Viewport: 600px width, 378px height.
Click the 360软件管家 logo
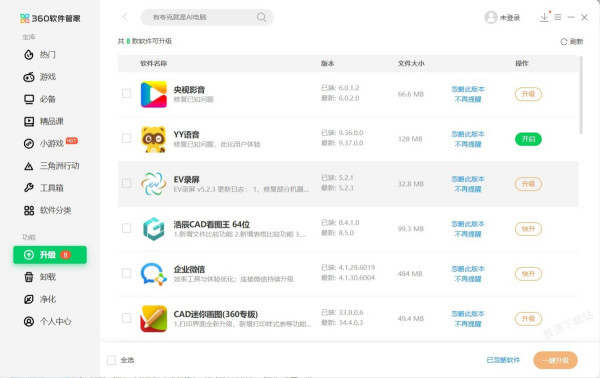tap(50, 18)
